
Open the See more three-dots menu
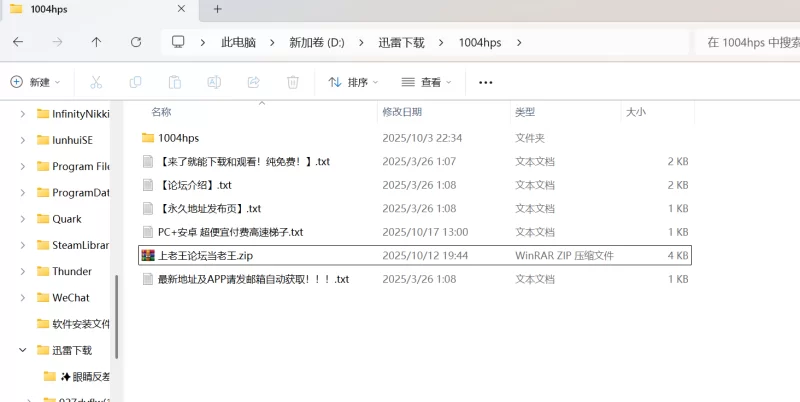486,82
